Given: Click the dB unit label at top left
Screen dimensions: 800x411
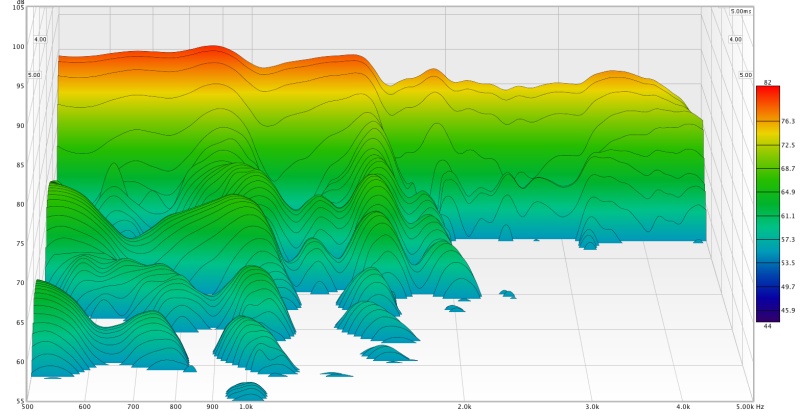Looking at the screenshot, I should tap(20, 2).
